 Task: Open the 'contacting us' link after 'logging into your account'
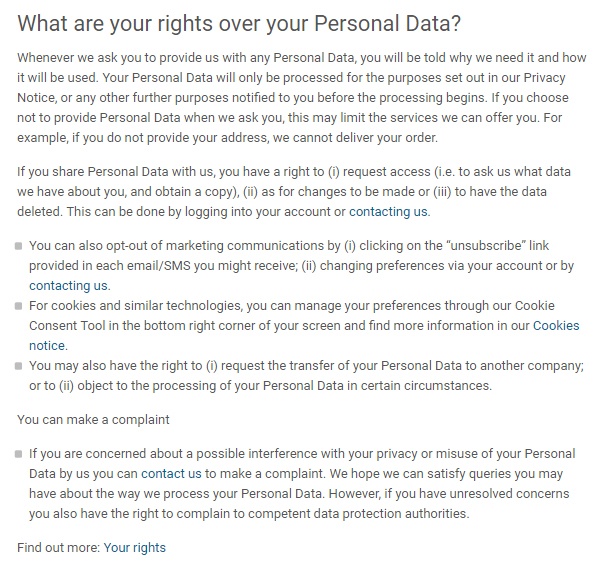point(388,212)
